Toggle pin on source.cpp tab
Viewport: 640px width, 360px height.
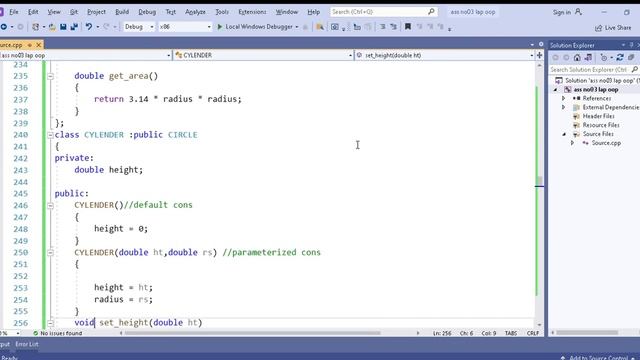pyautogui.click(x=30, y=45)
